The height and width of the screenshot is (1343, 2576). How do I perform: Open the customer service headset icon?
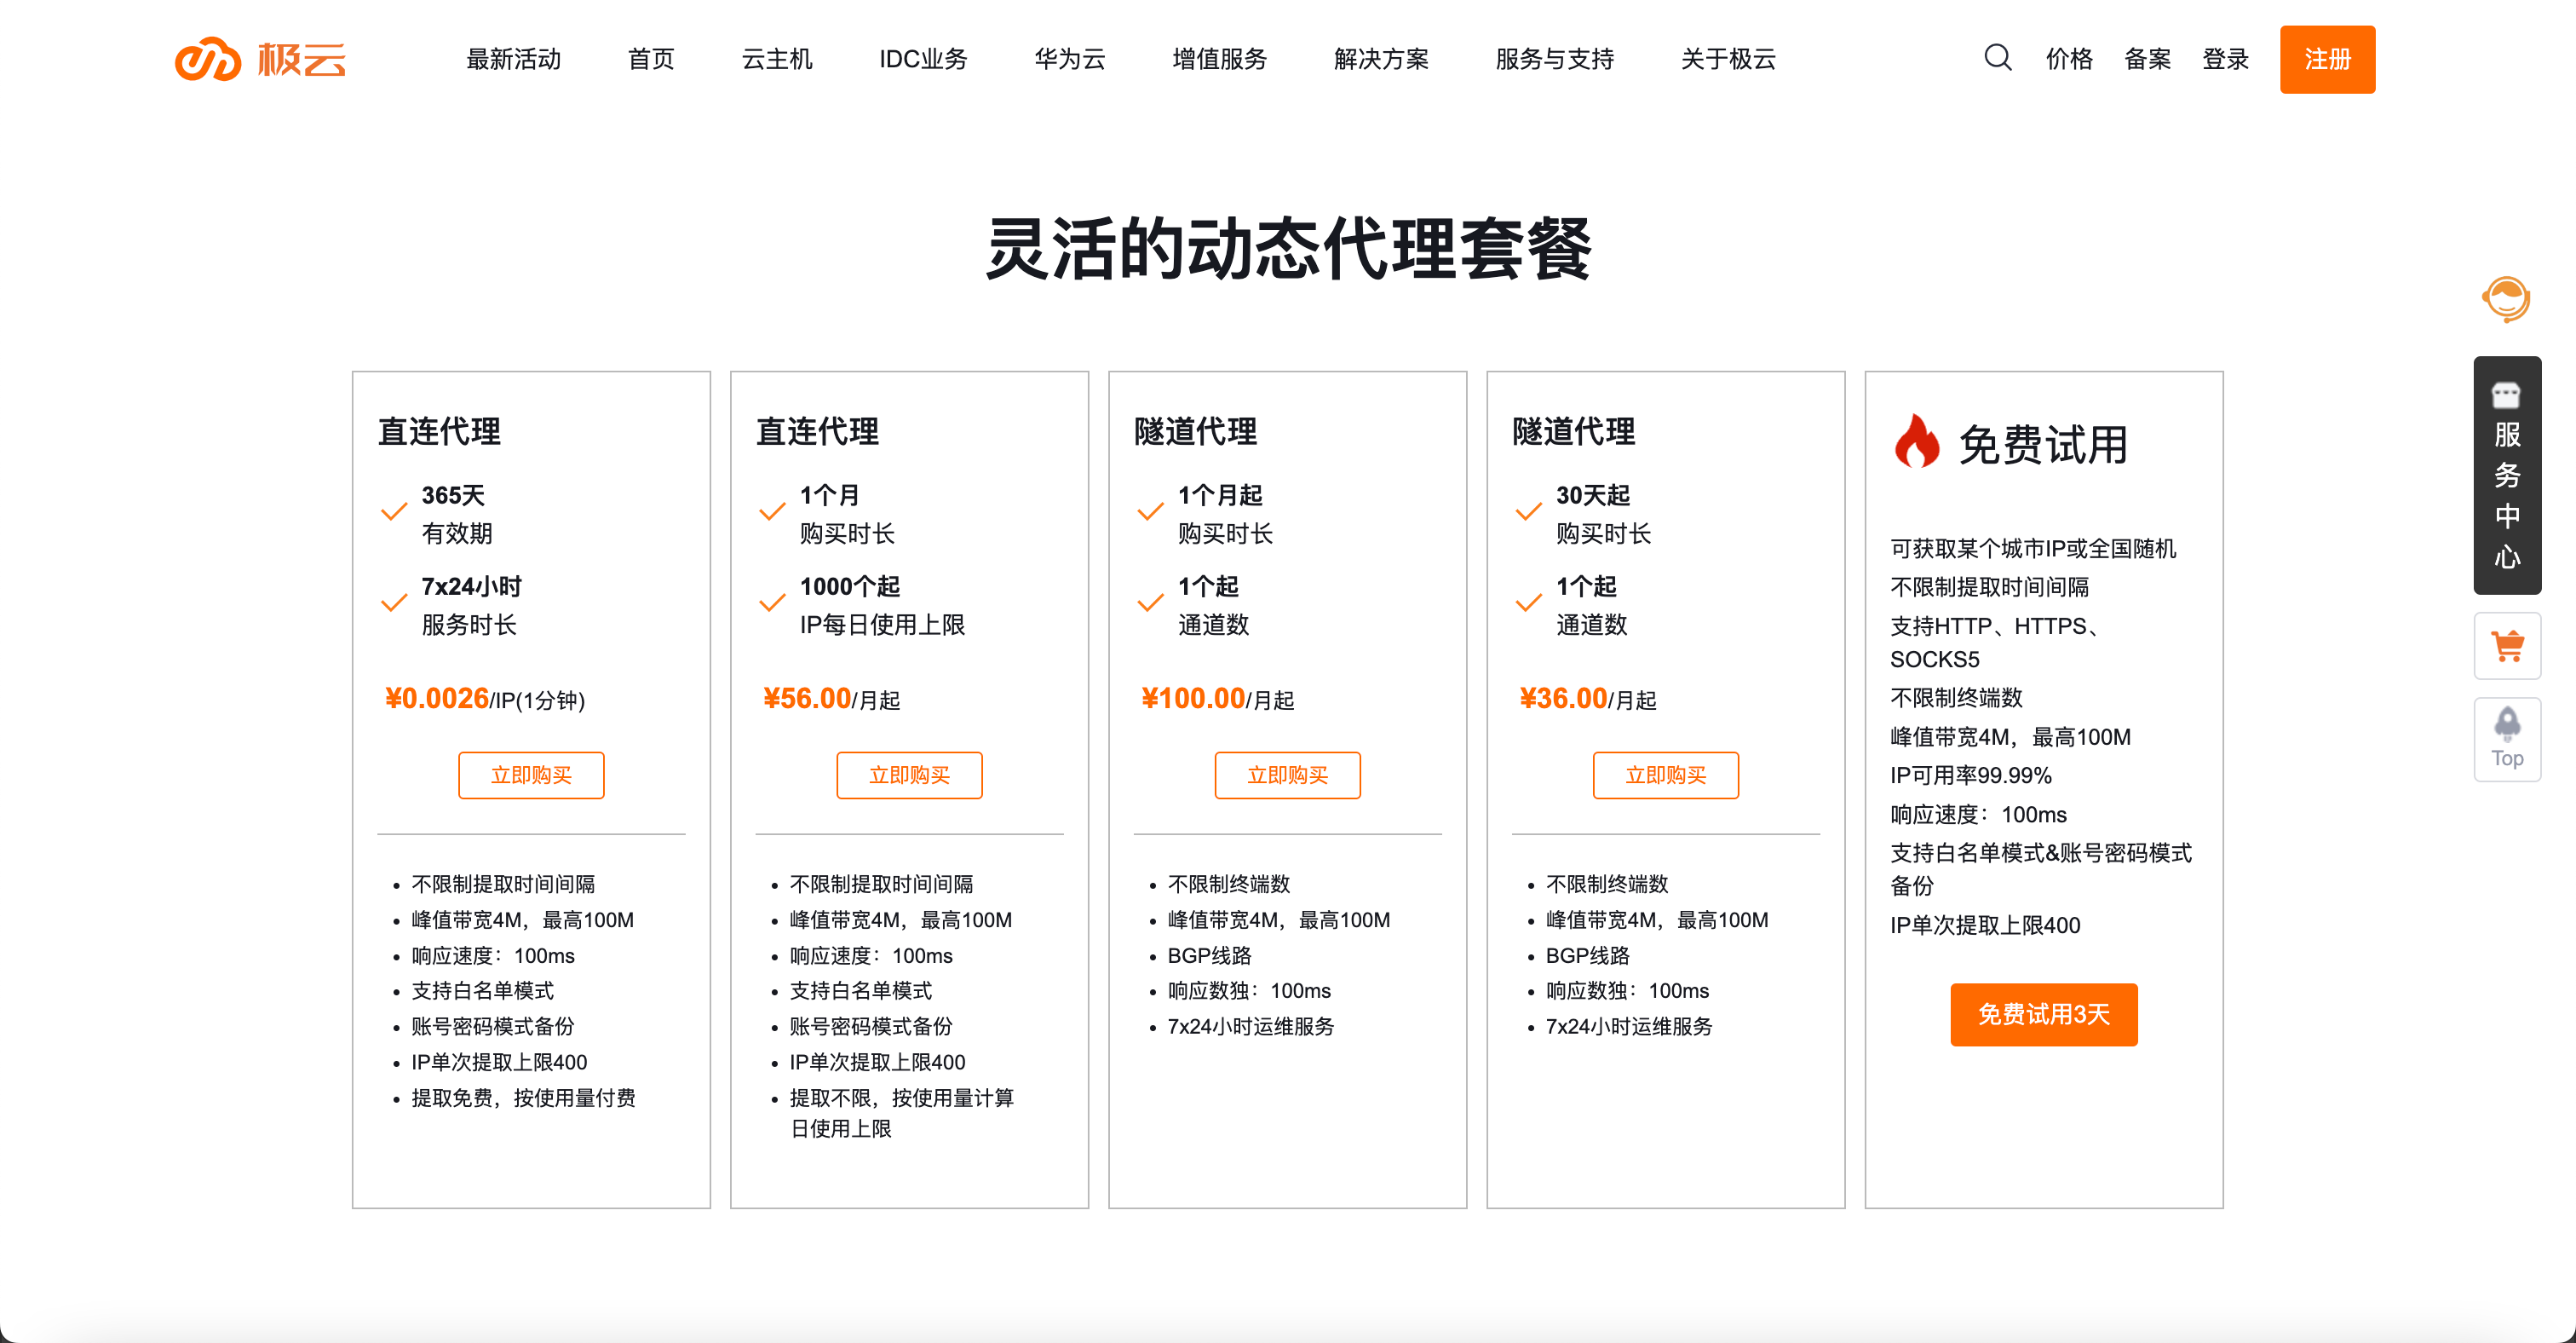(x=2505, y=299)
